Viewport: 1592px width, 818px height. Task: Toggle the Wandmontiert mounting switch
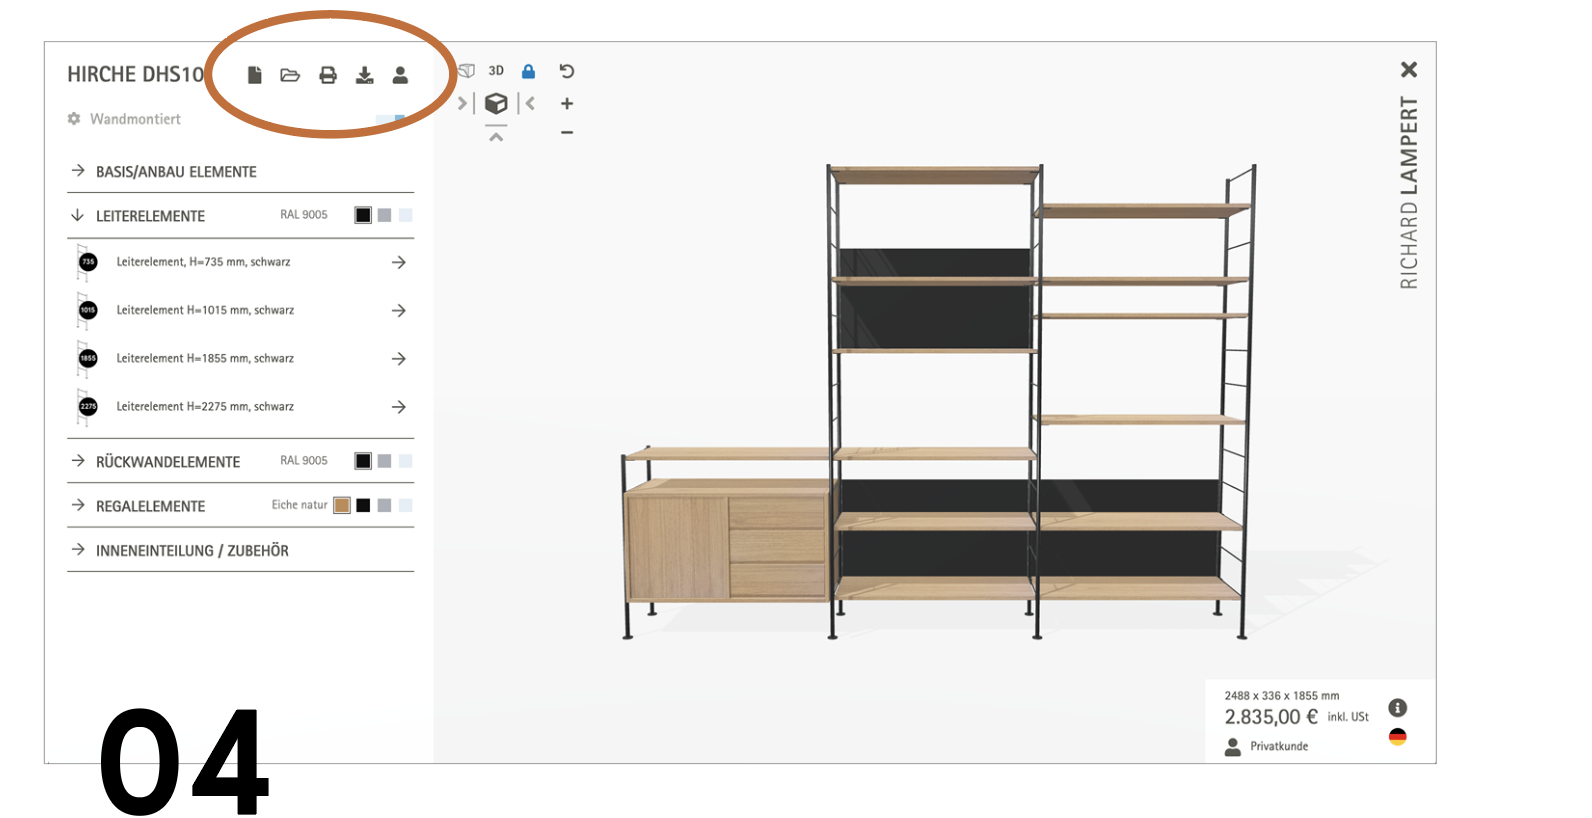point(390,119)
